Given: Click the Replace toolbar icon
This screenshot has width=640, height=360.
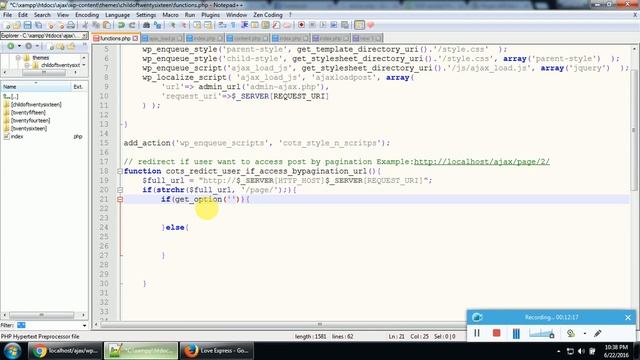Looking at the screenshot, I should [157, 25].
